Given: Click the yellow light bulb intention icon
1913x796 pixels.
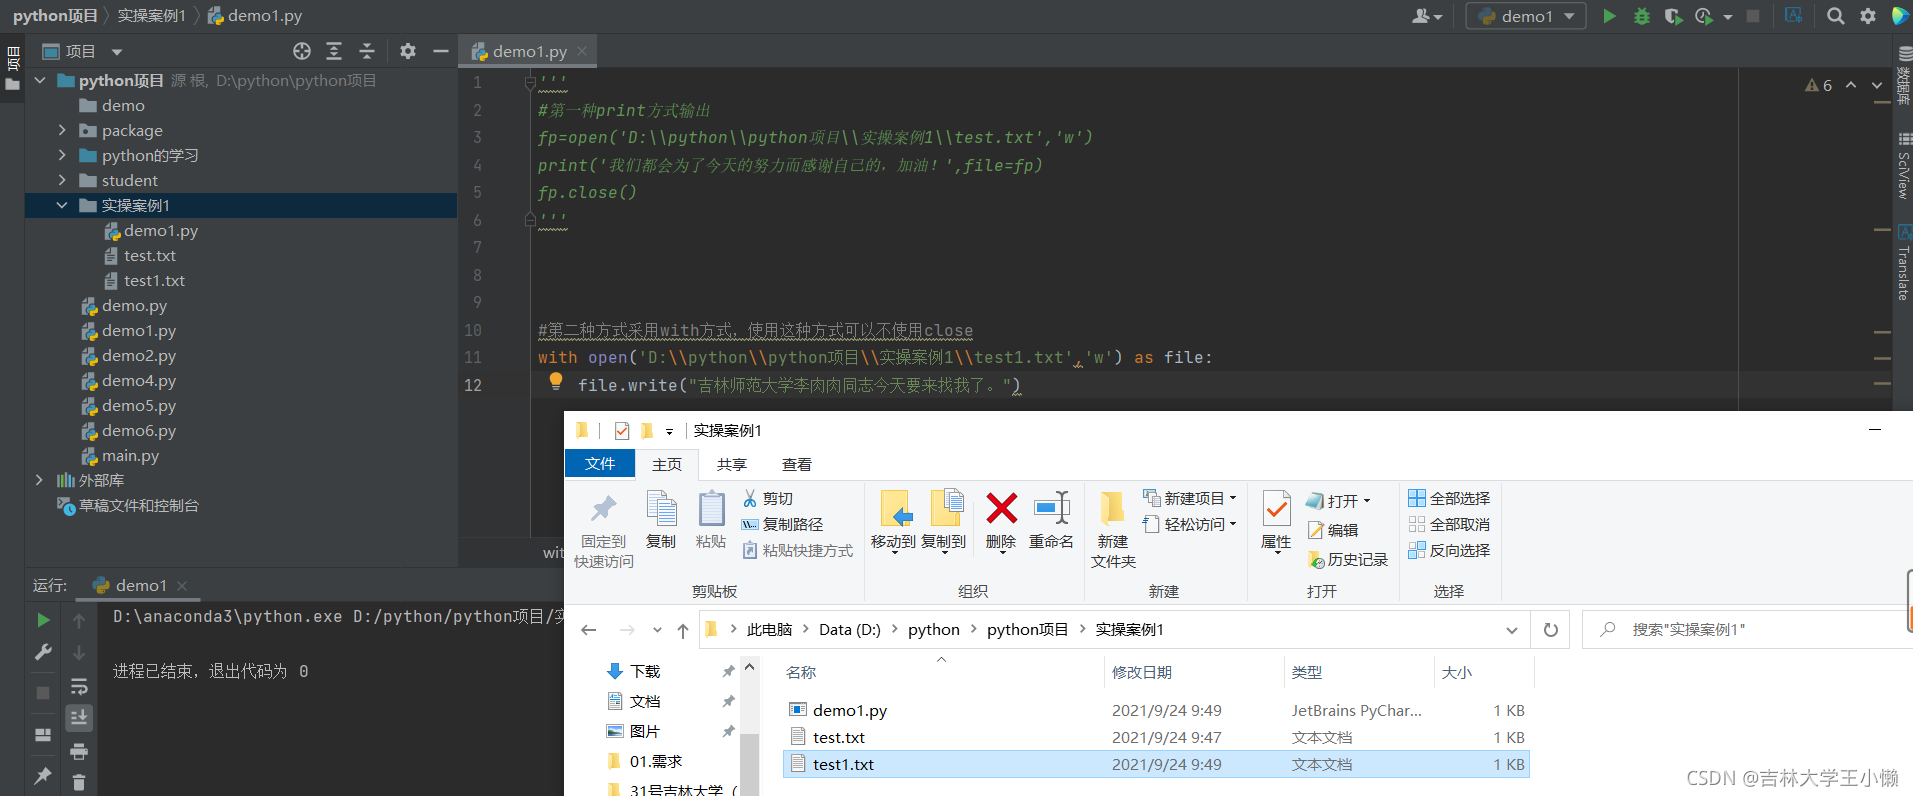Looking at the screenshot, I should (x=556, y=381).
